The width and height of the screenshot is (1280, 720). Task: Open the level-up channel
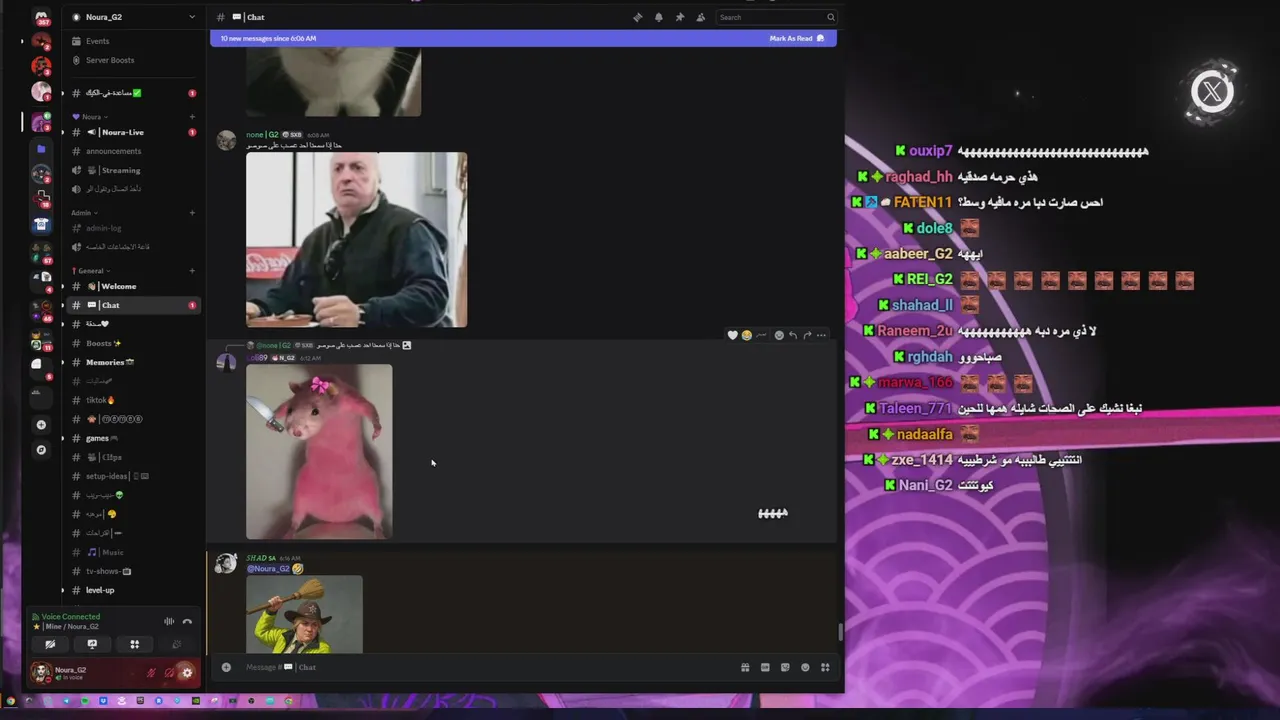click(x=133, y=590)
